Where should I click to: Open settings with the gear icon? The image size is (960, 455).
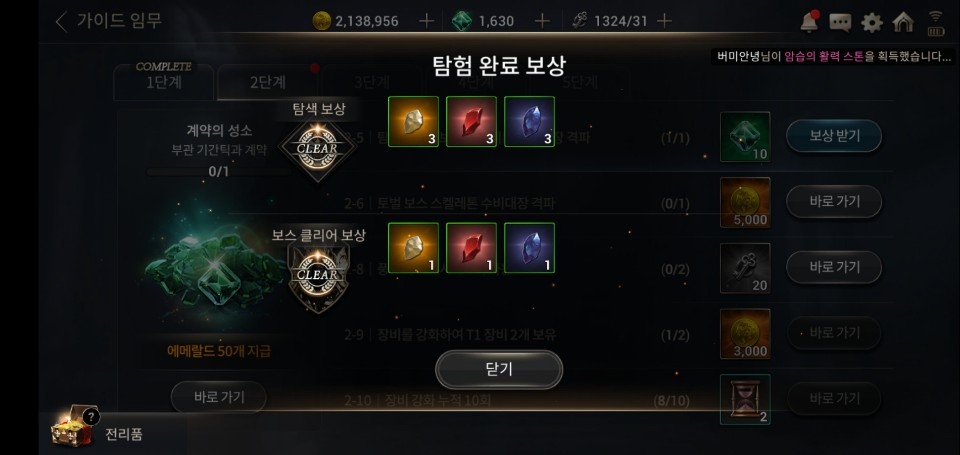click(872, 23)
